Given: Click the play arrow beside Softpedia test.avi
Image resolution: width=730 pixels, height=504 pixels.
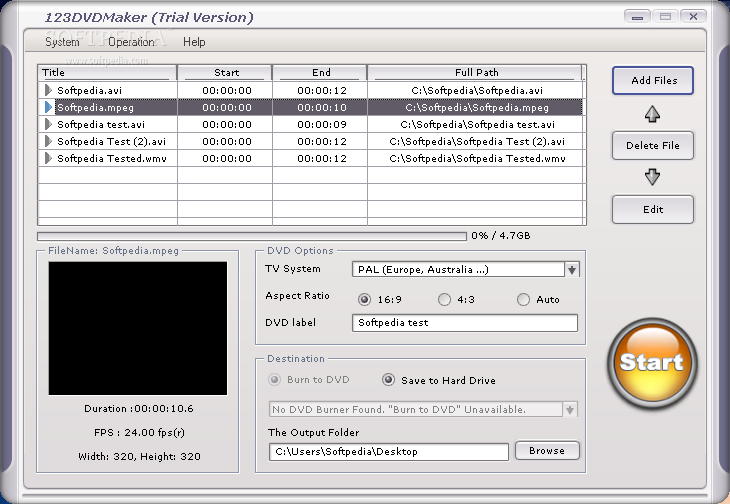Looking at the screenshot, I should (48, 124).
